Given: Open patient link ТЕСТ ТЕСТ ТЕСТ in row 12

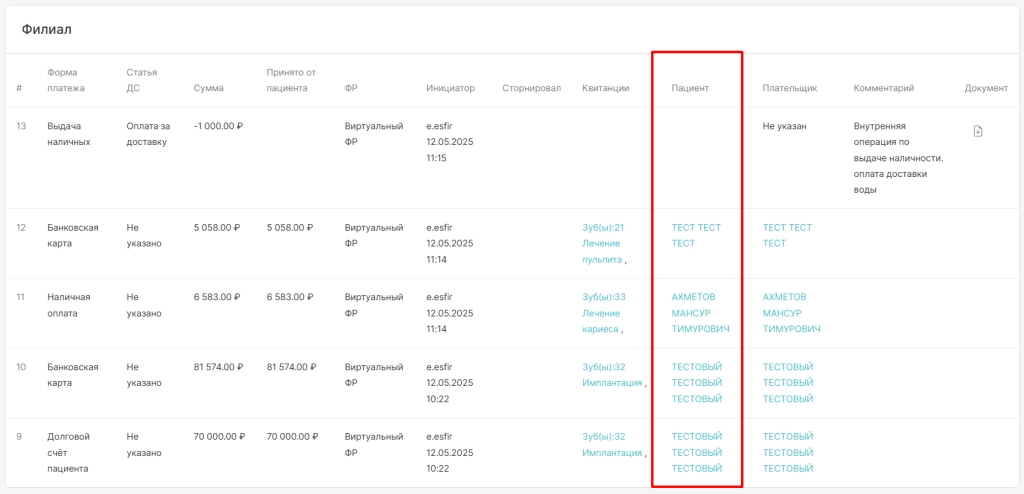Looking at the screenshot, I should (x=696, y=235).
